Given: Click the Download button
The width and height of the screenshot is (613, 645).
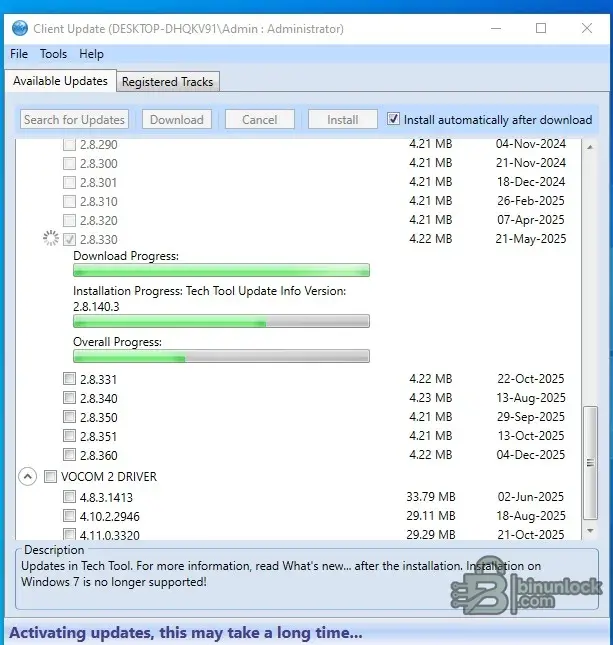Looking at the screenshot, I should pyautogui.click(x=177, y=119).
